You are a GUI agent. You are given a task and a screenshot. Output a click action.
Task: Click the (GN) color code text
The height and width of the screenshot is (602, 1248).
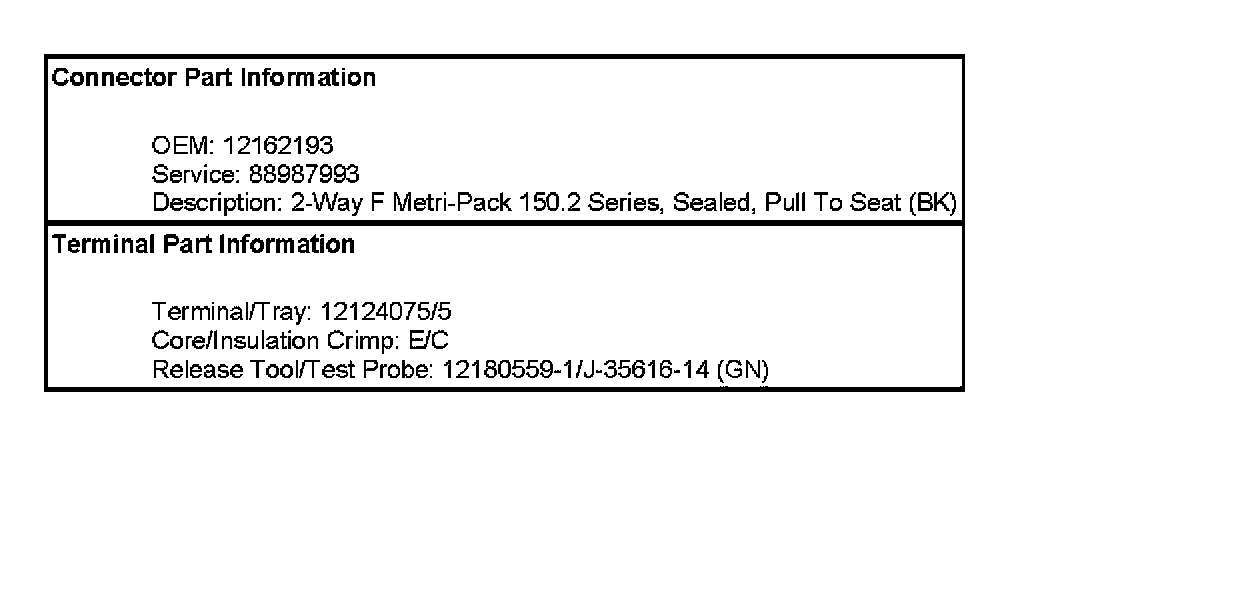(742, 370)
